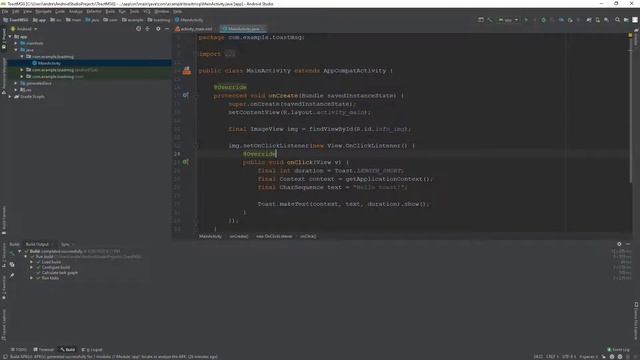The image size is (640, 360).
Task: Expand the Configure build node
Action: (x=31, y=267)
